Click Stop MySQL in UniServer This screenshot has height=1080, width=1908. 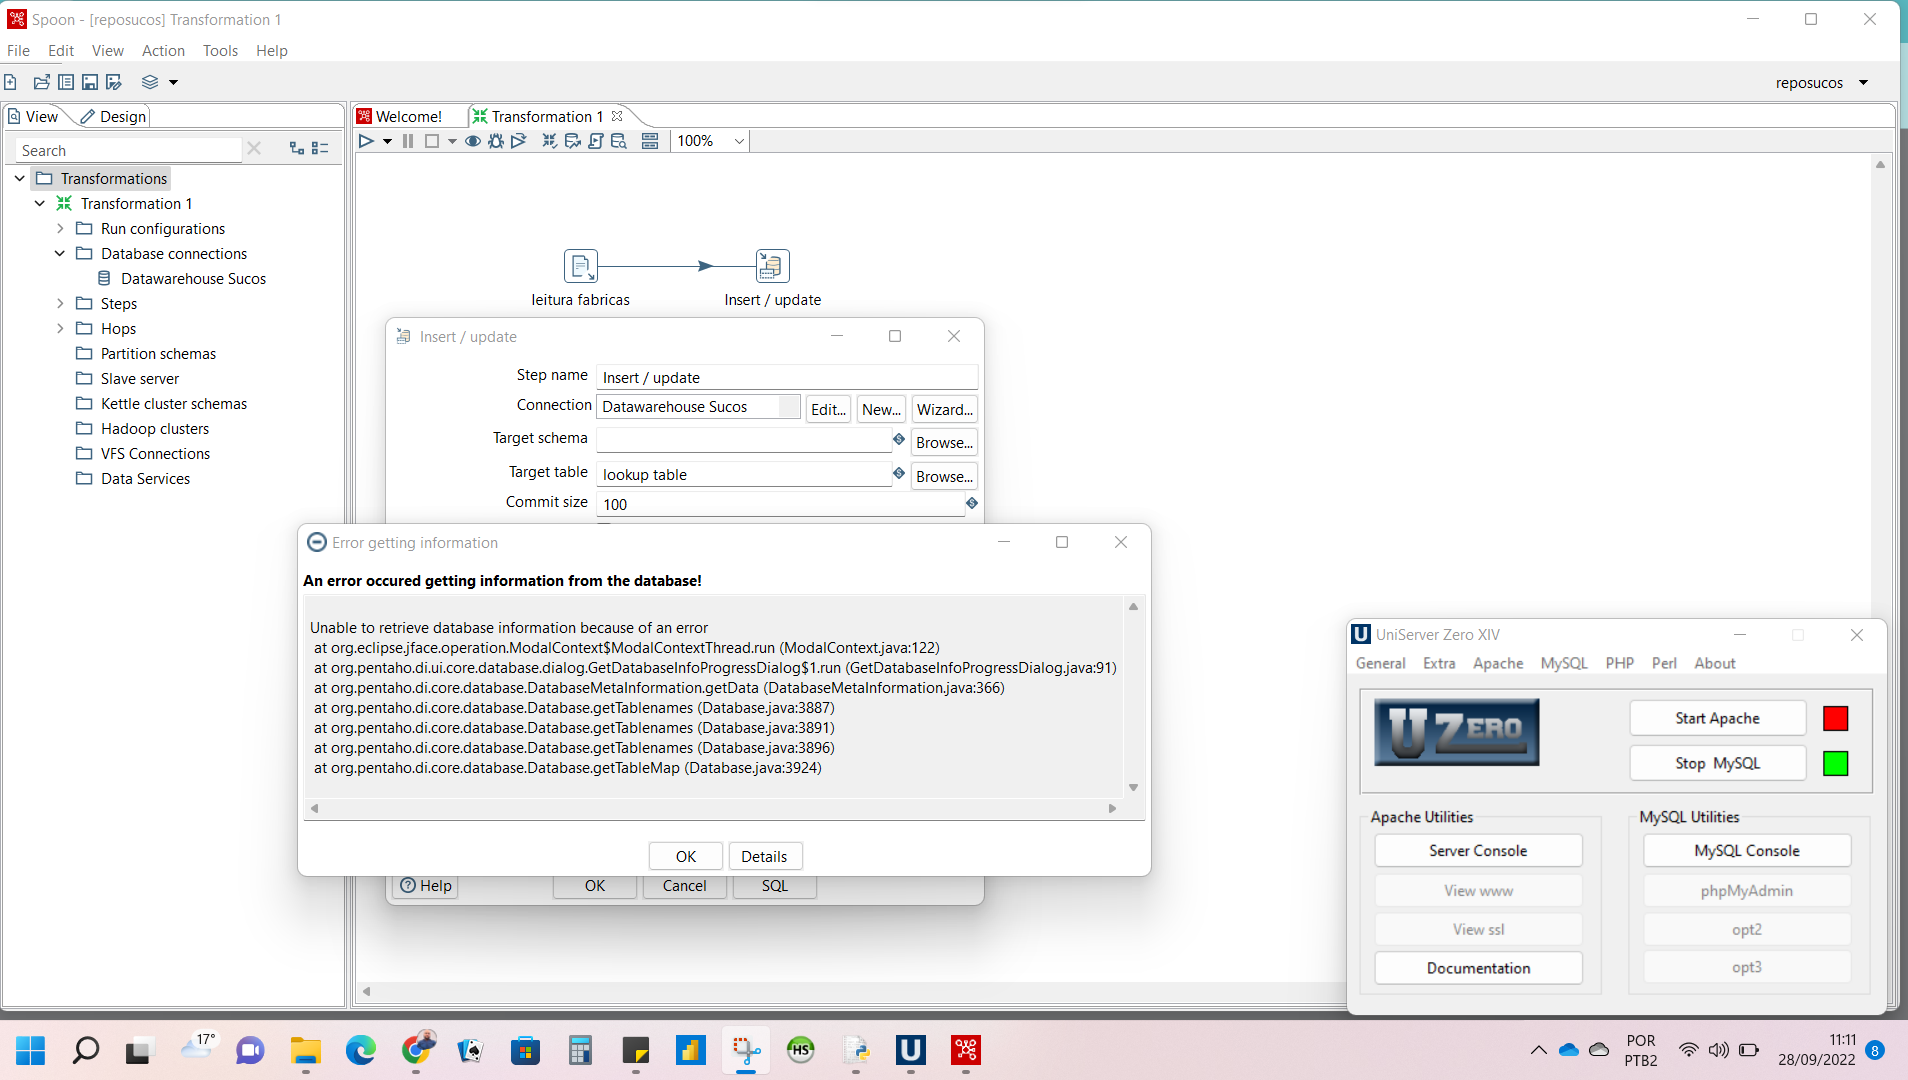(x=1717, y=763)
